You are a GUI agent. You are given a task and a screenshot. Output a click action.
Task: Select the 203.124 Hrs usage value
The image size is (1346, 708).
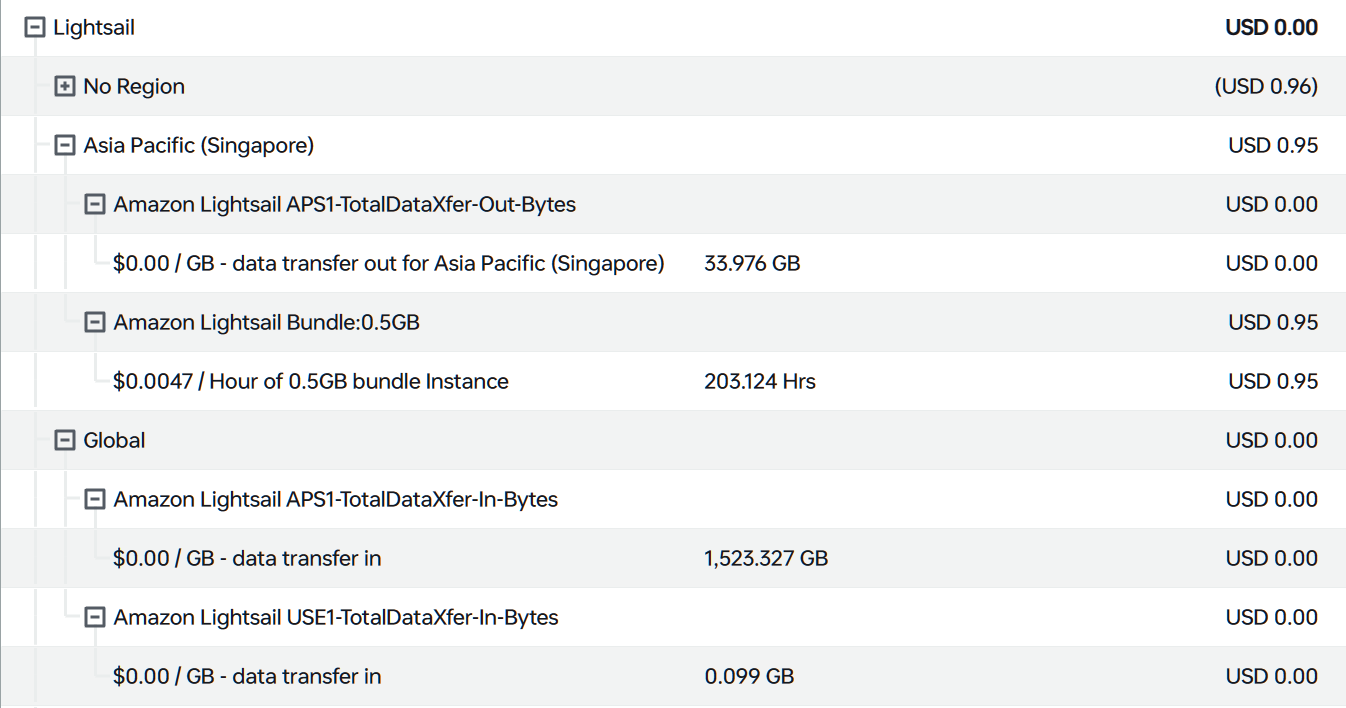[x=759, y=382]
